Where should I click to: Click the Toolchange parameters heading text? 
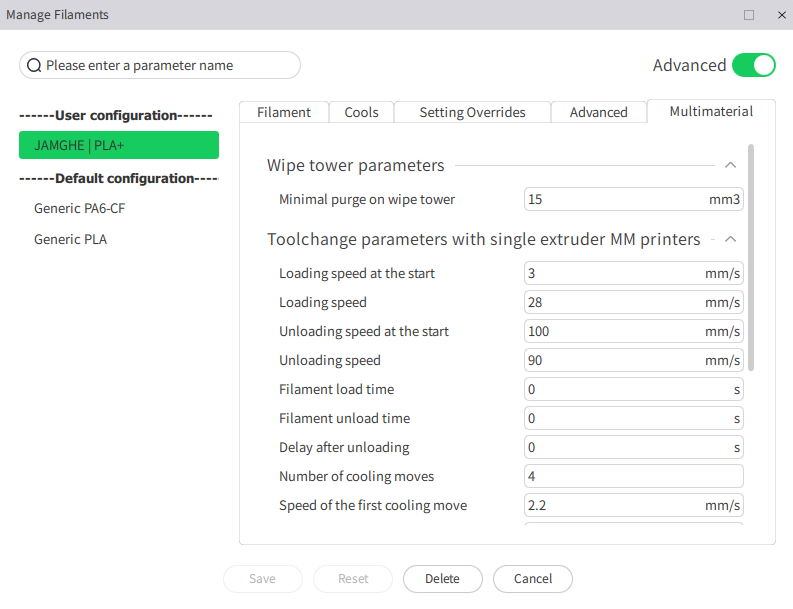pos(483,239)
